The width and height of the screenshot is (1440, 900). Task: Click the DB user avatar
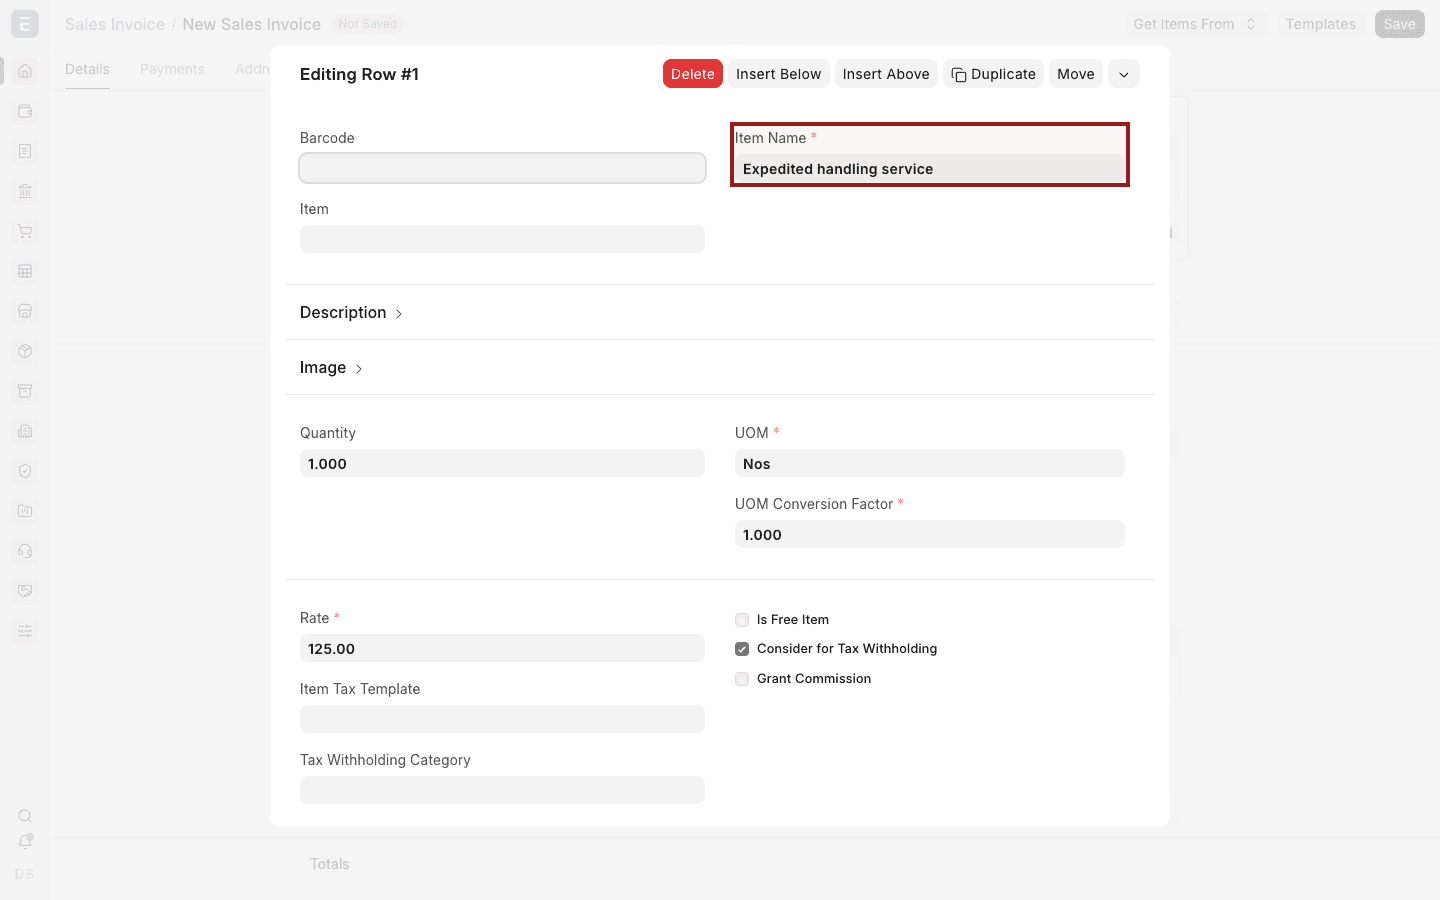[x=25, y=874]
